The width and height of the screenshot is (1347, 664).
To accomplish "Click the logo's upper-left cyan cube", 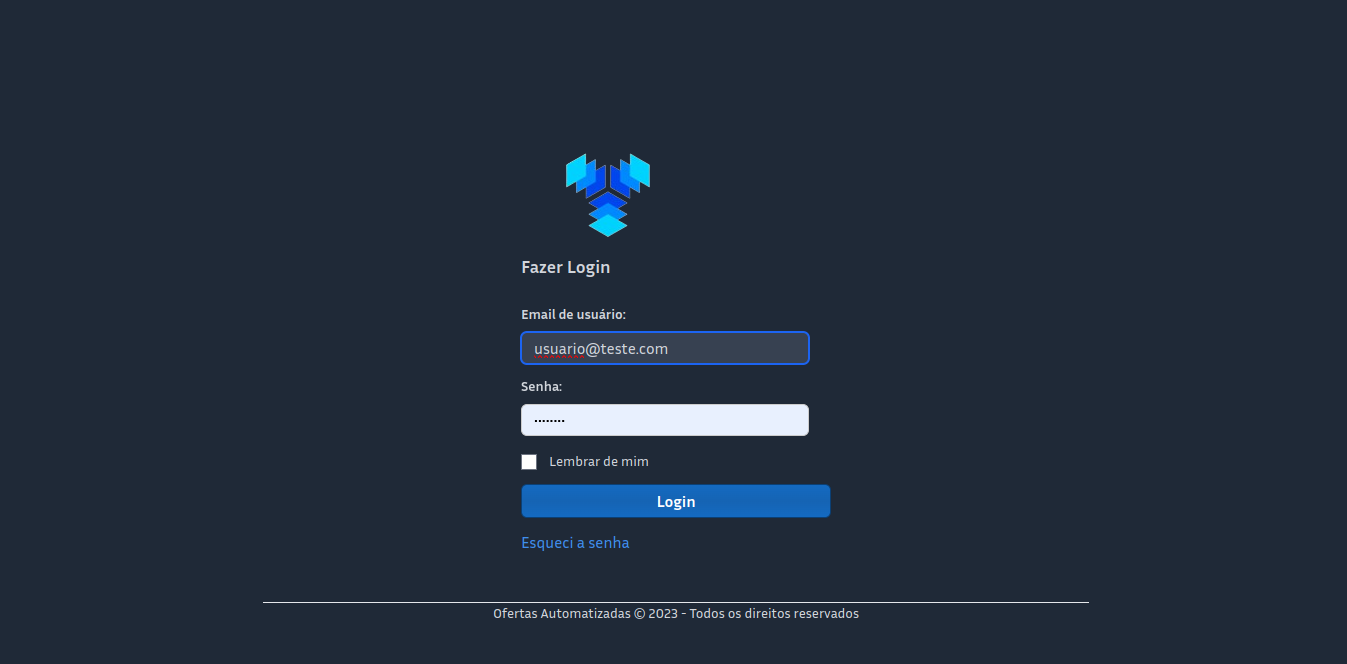I will click(576, 170).
